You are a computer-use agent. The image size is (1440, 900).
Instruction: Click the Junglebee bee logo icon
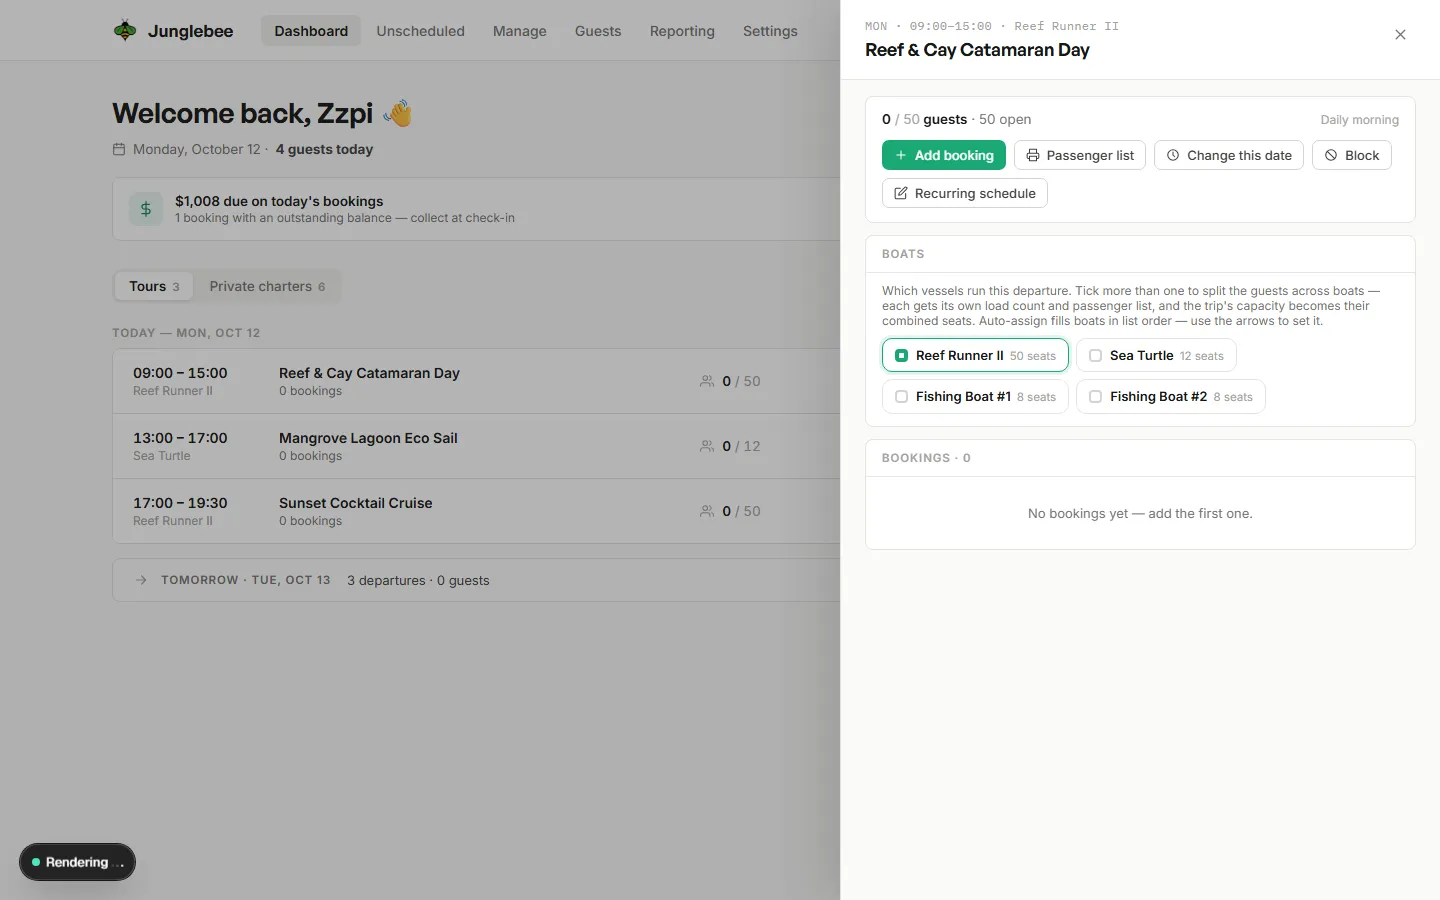125,31
